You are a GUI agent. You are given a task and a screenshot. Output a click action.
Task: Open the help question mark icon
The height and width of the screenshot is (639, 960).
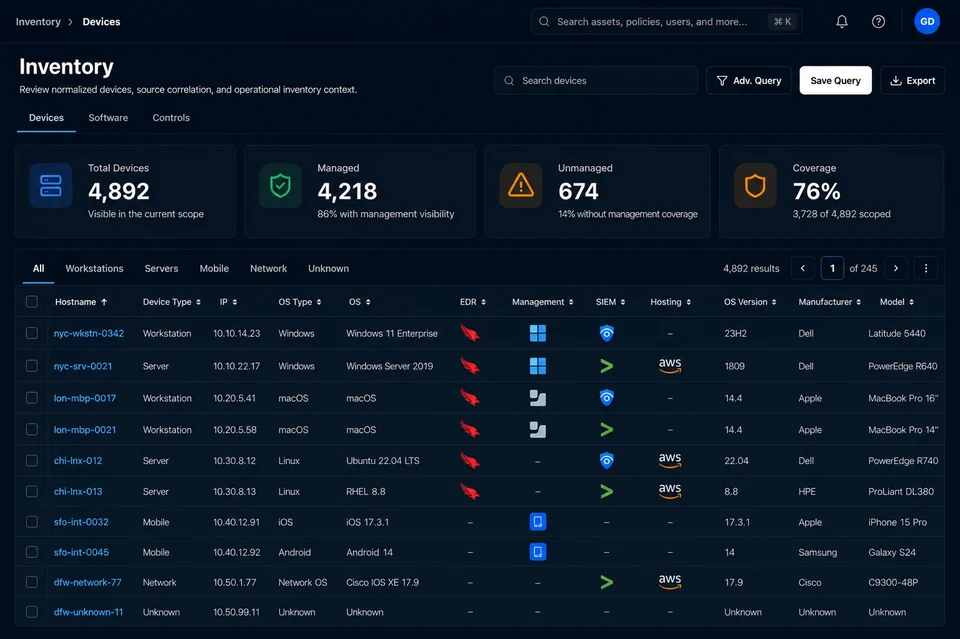click(x=878, y=21)
